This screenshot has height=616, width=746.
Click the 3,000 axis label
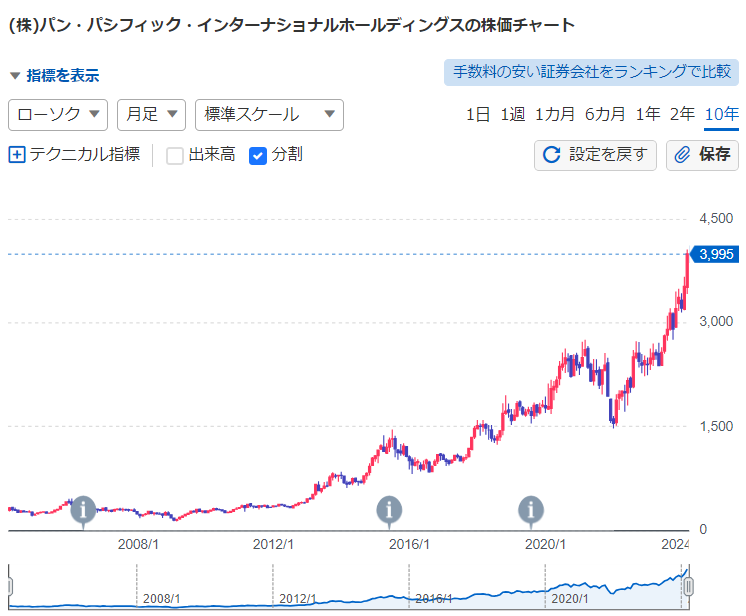point(716,322)
